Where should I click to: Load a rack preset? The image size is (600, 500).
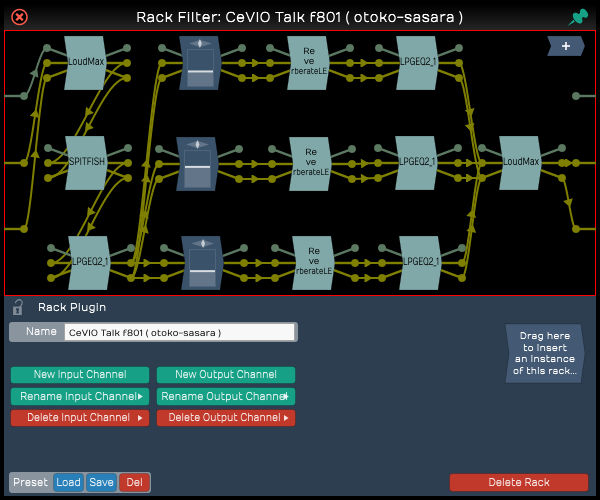point(68,482)
